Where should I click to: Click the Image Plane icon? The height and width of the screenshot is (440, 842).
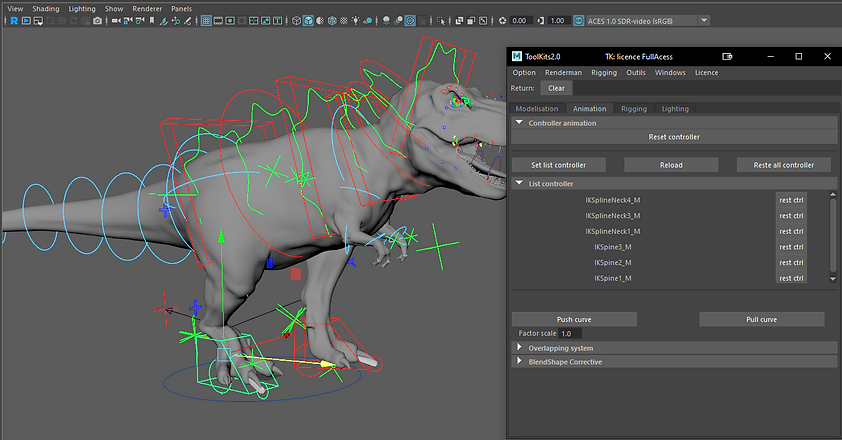tap(163, 21)
